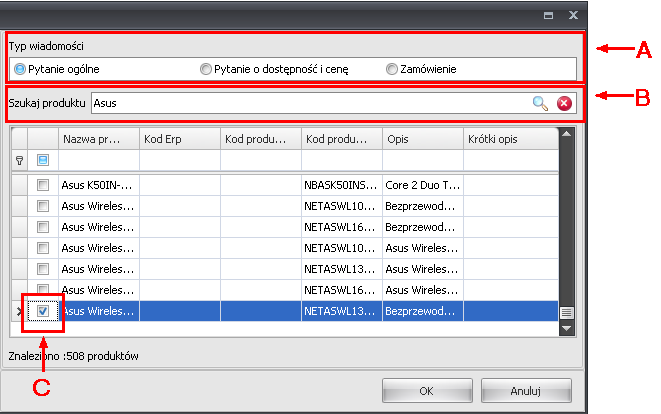
Task: Tick checkbox in first NETASWL10 Bezprzewod row
Action: tap(43, 206)
